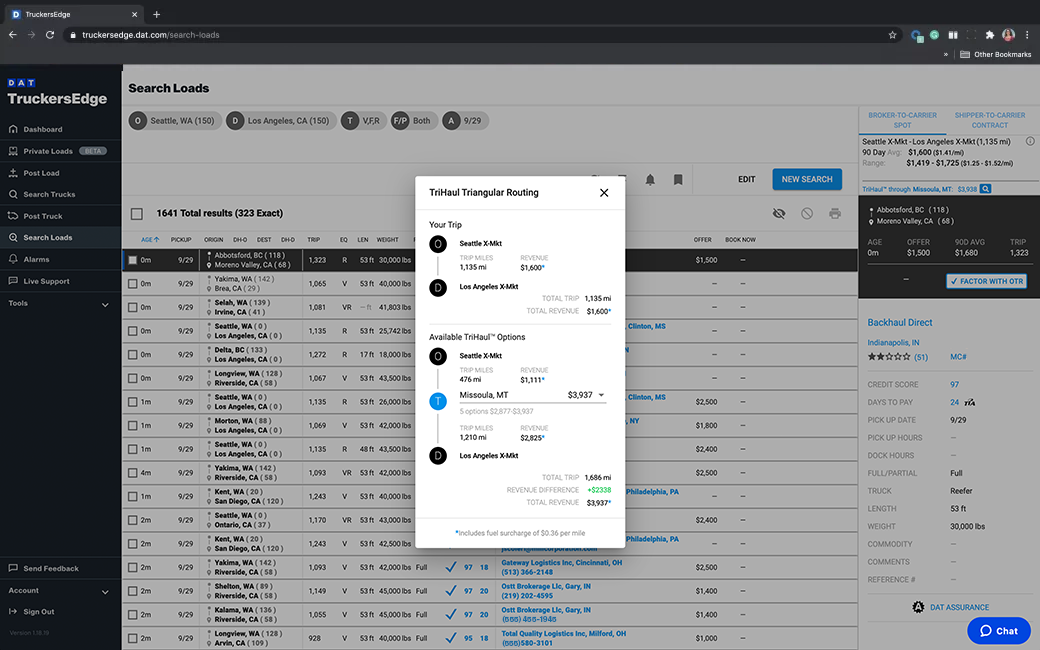The width and height of the screenshot is (1040, 650).
Task: Expand the Tools section in sidebar
Action: (x=60, y=304)
